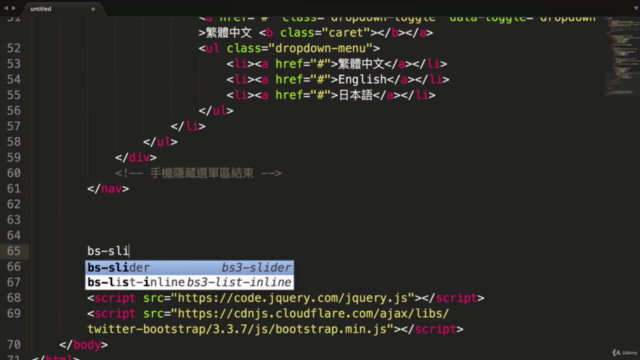Click line number 52 in gutter
Viewport: 640px width, 360px height.
pos(14,48)
